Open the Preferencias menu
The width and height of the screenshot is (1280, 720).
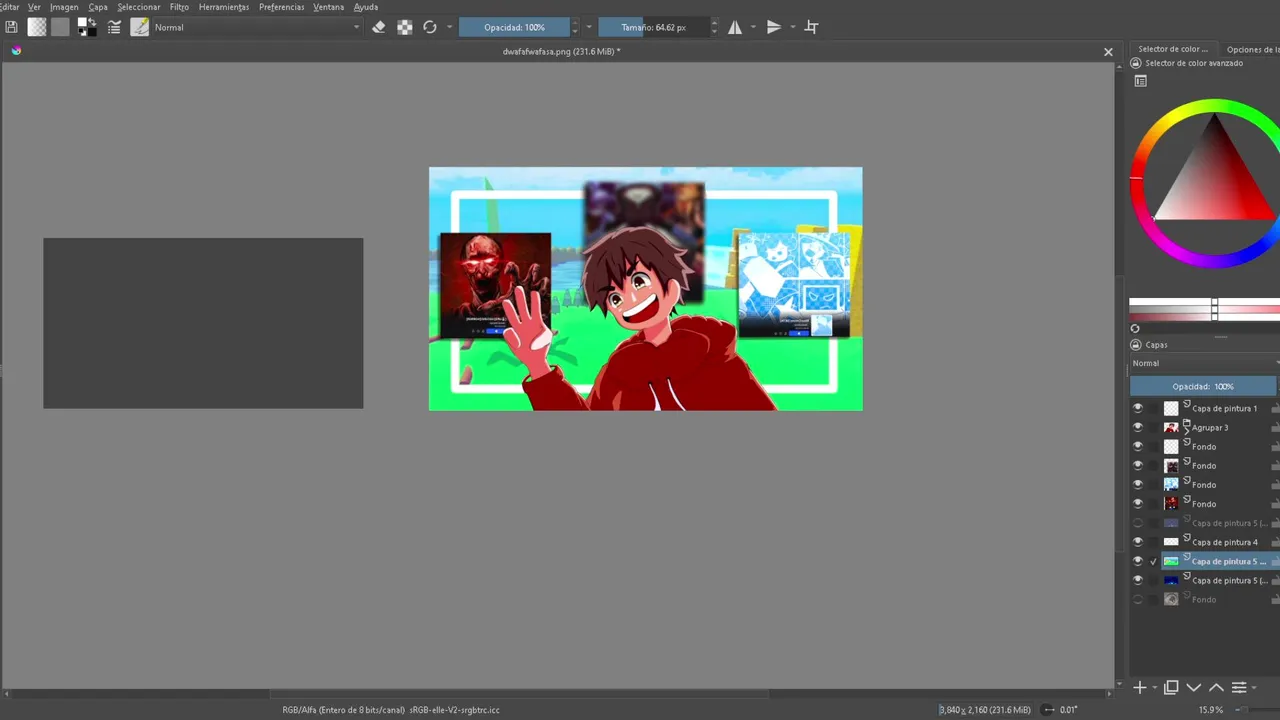pos(282,7)
